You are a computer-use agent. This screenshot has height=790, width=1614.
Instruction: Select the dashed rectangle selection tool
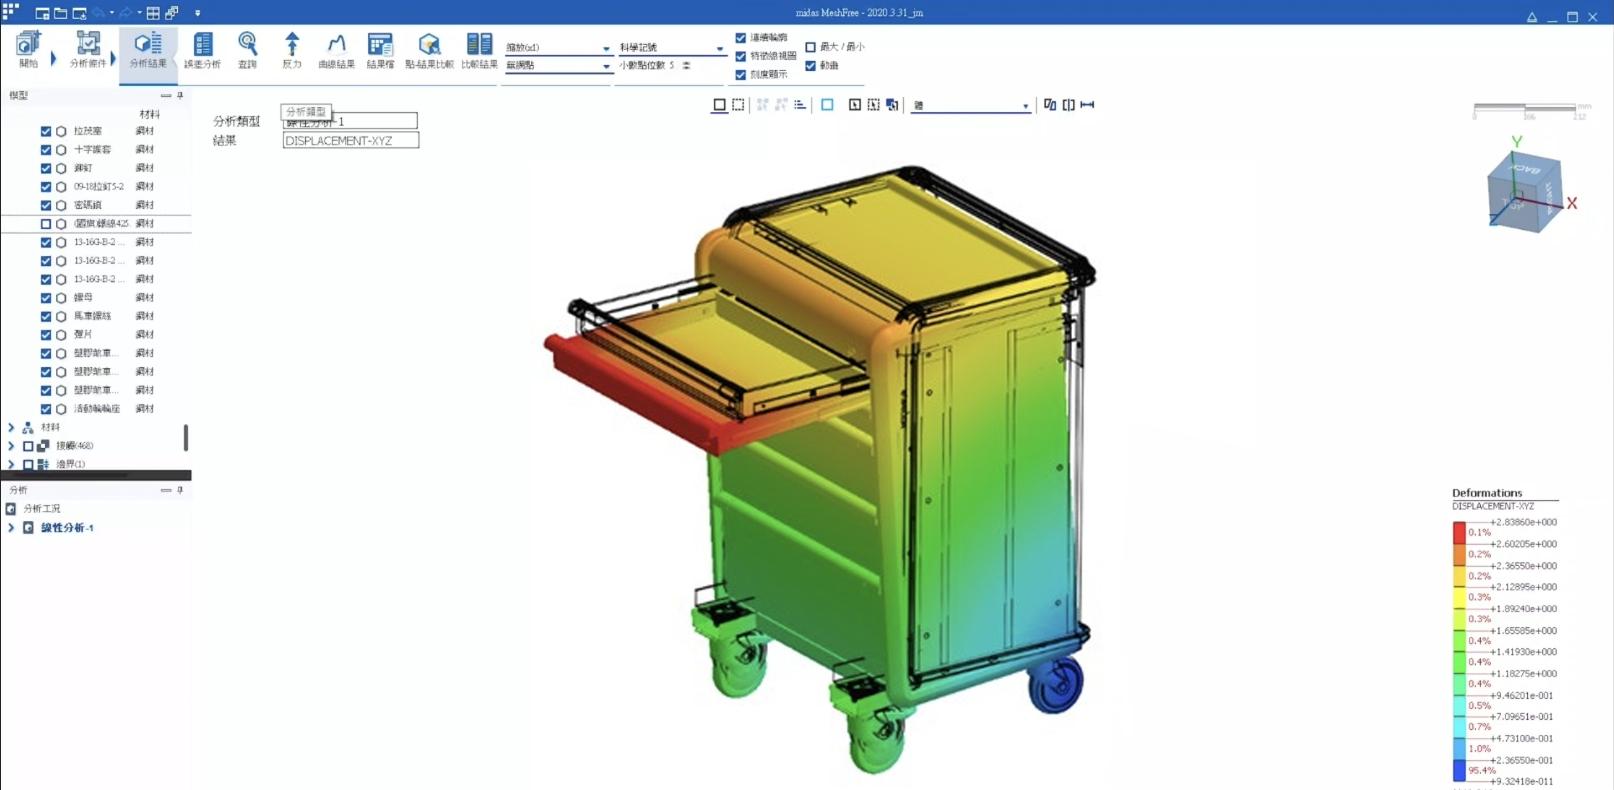tap(738, 105)
